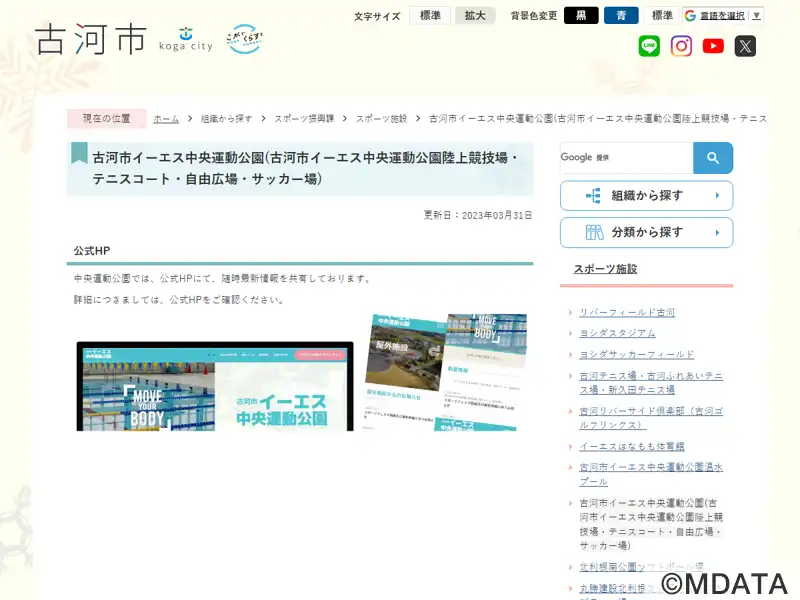The image size is (800, 600).
Task: Open the Instagram icon link
Action: click(681, 46)
